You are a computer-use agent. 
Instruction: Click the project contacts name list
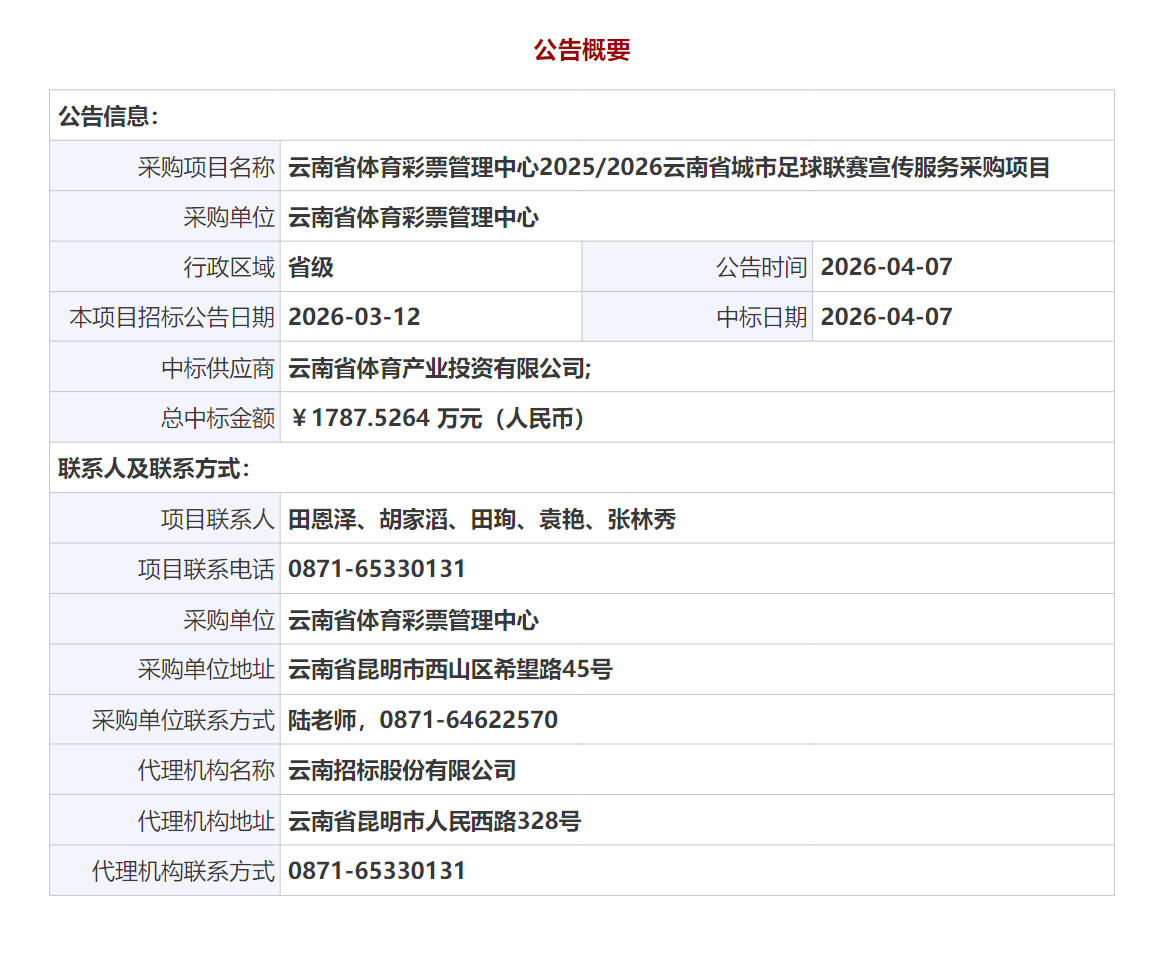(x=482, y=519)
